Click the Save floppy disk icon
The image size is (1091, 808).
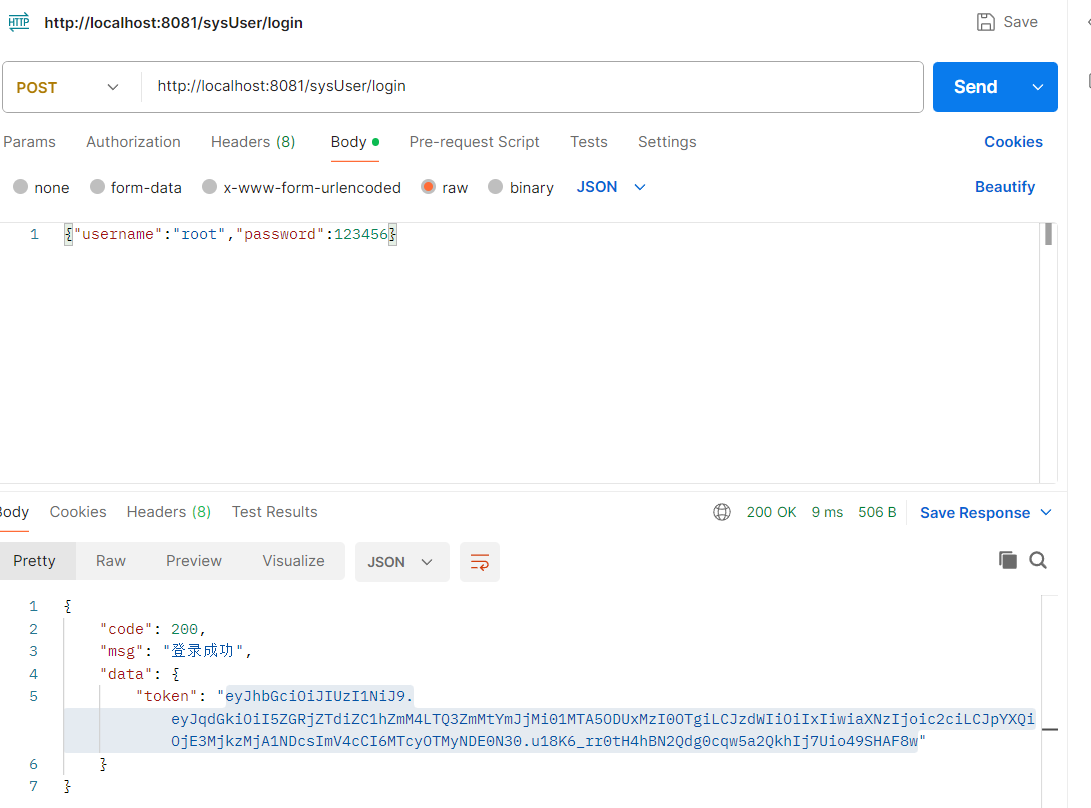click(x=985, y=22)
